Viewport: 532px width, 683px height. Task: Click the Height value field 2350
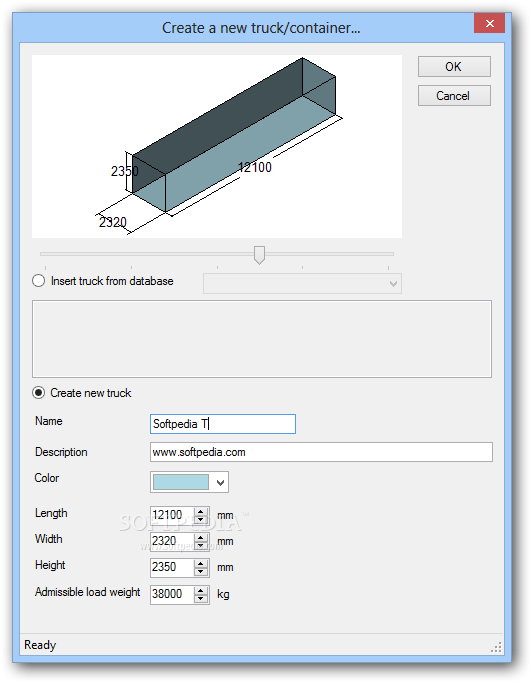[x=172, y=568]
